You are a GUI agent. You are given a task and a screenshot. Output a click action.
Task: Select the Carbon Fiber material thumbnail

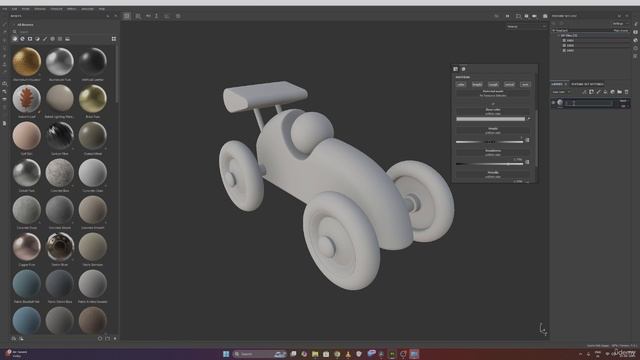(60, 136)
